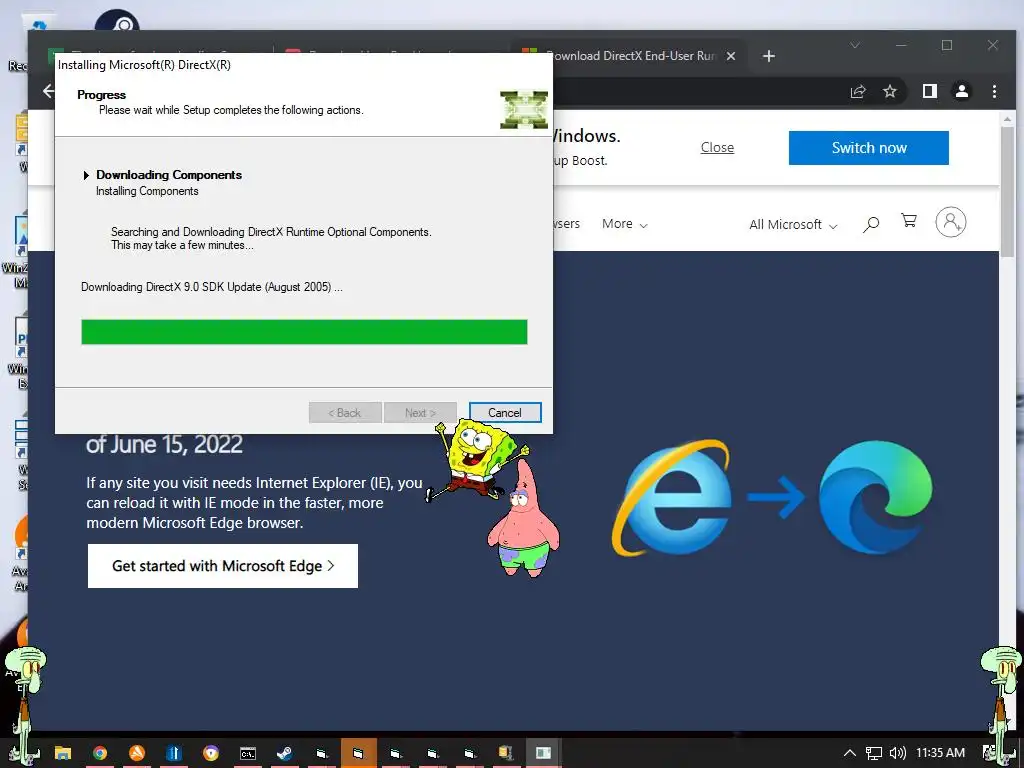Close the Download DirectX End-User Runtime tab
Image resolution: width=1024 pixels, height=768 pixels.
click(x=731, y=56)
